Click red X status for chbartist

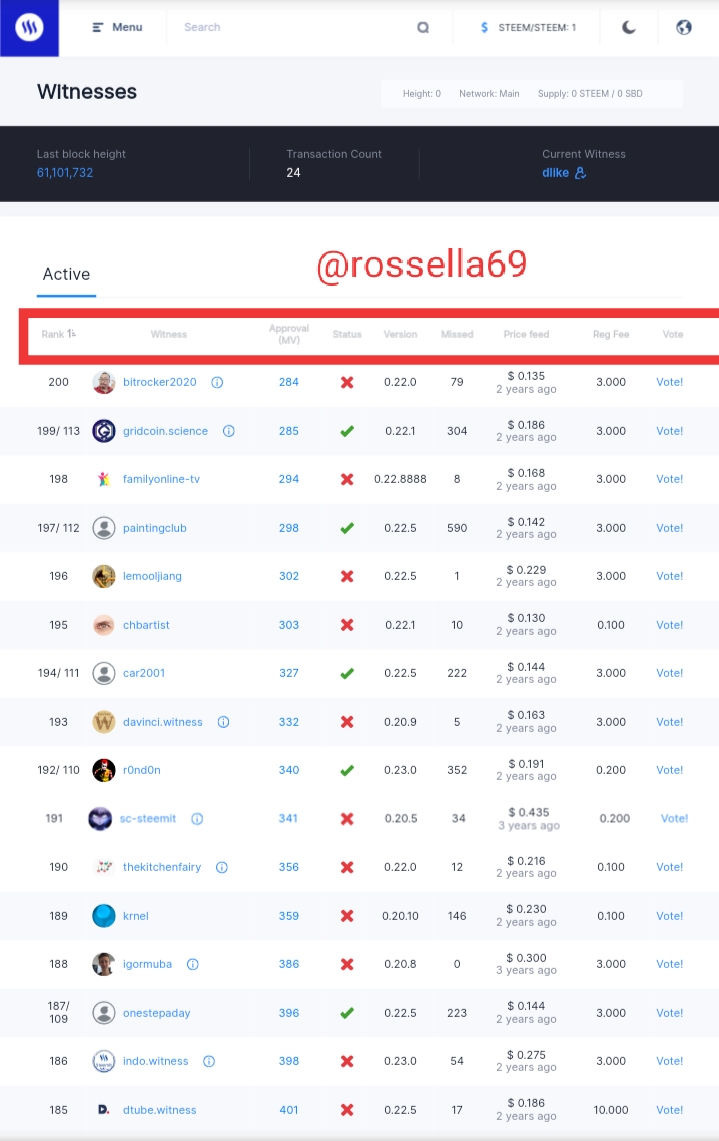(x=347, y=625)
